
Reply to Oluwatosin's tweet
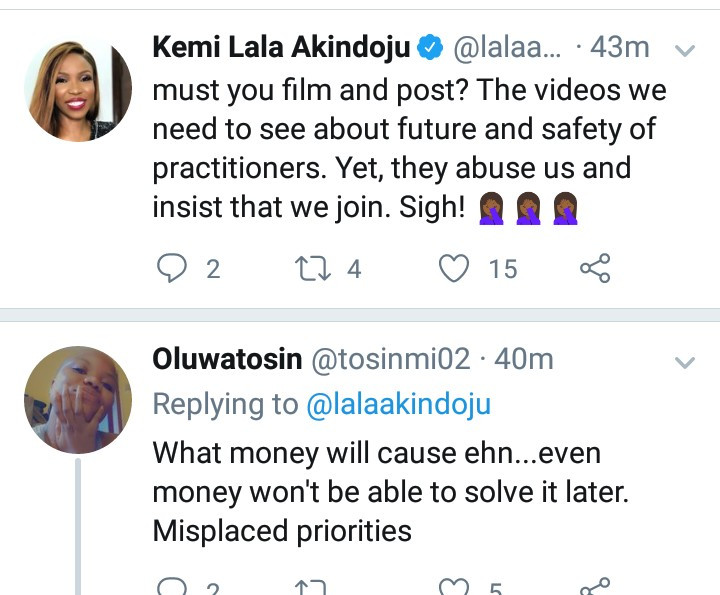(x=173, y=588)
